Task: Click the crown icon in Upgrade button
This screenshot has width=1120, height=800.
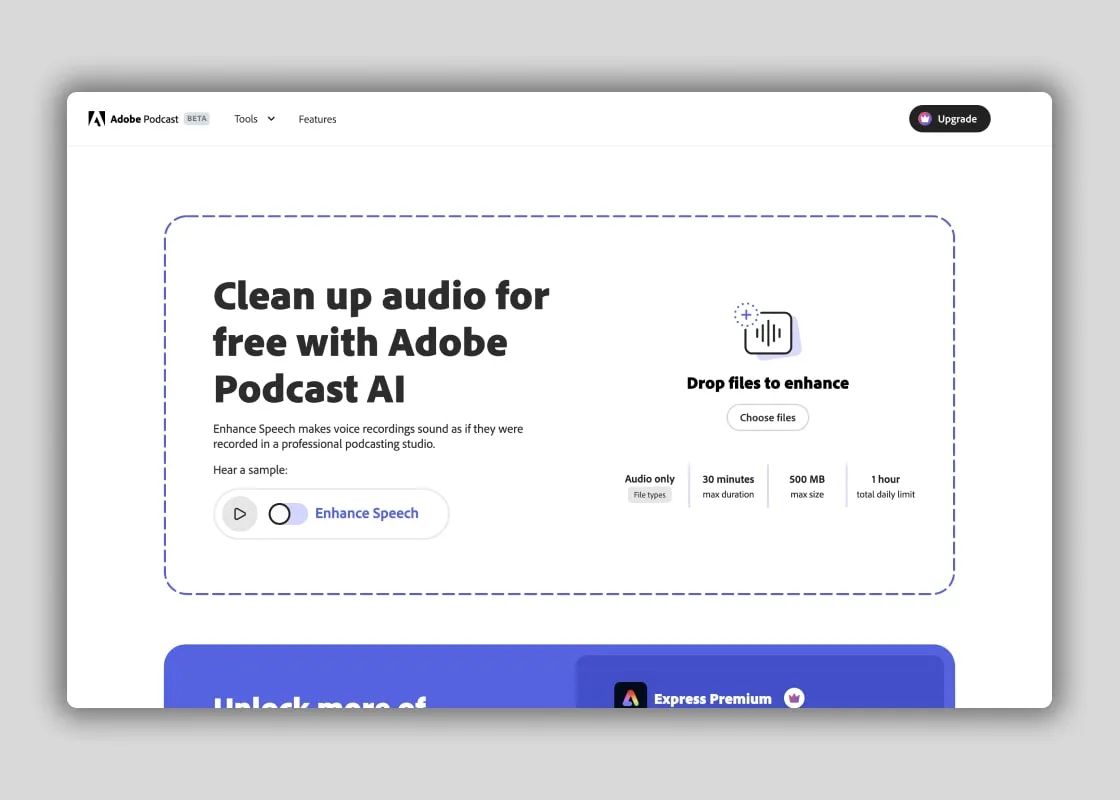Action: point(925,119)
